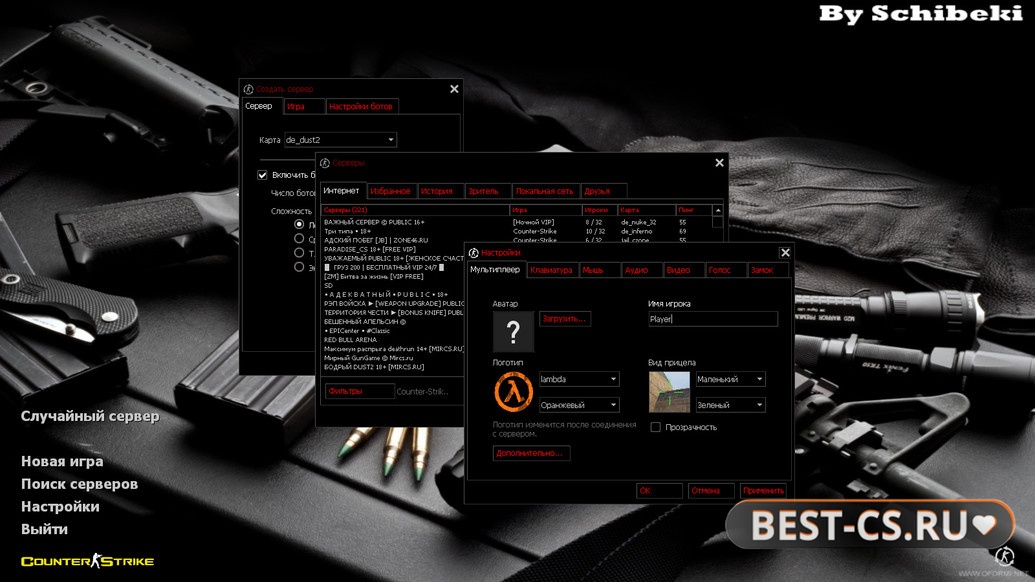Screen dimensions: 1035x582
Task: Switch to the Мышь tab
Action: point(600,270)
